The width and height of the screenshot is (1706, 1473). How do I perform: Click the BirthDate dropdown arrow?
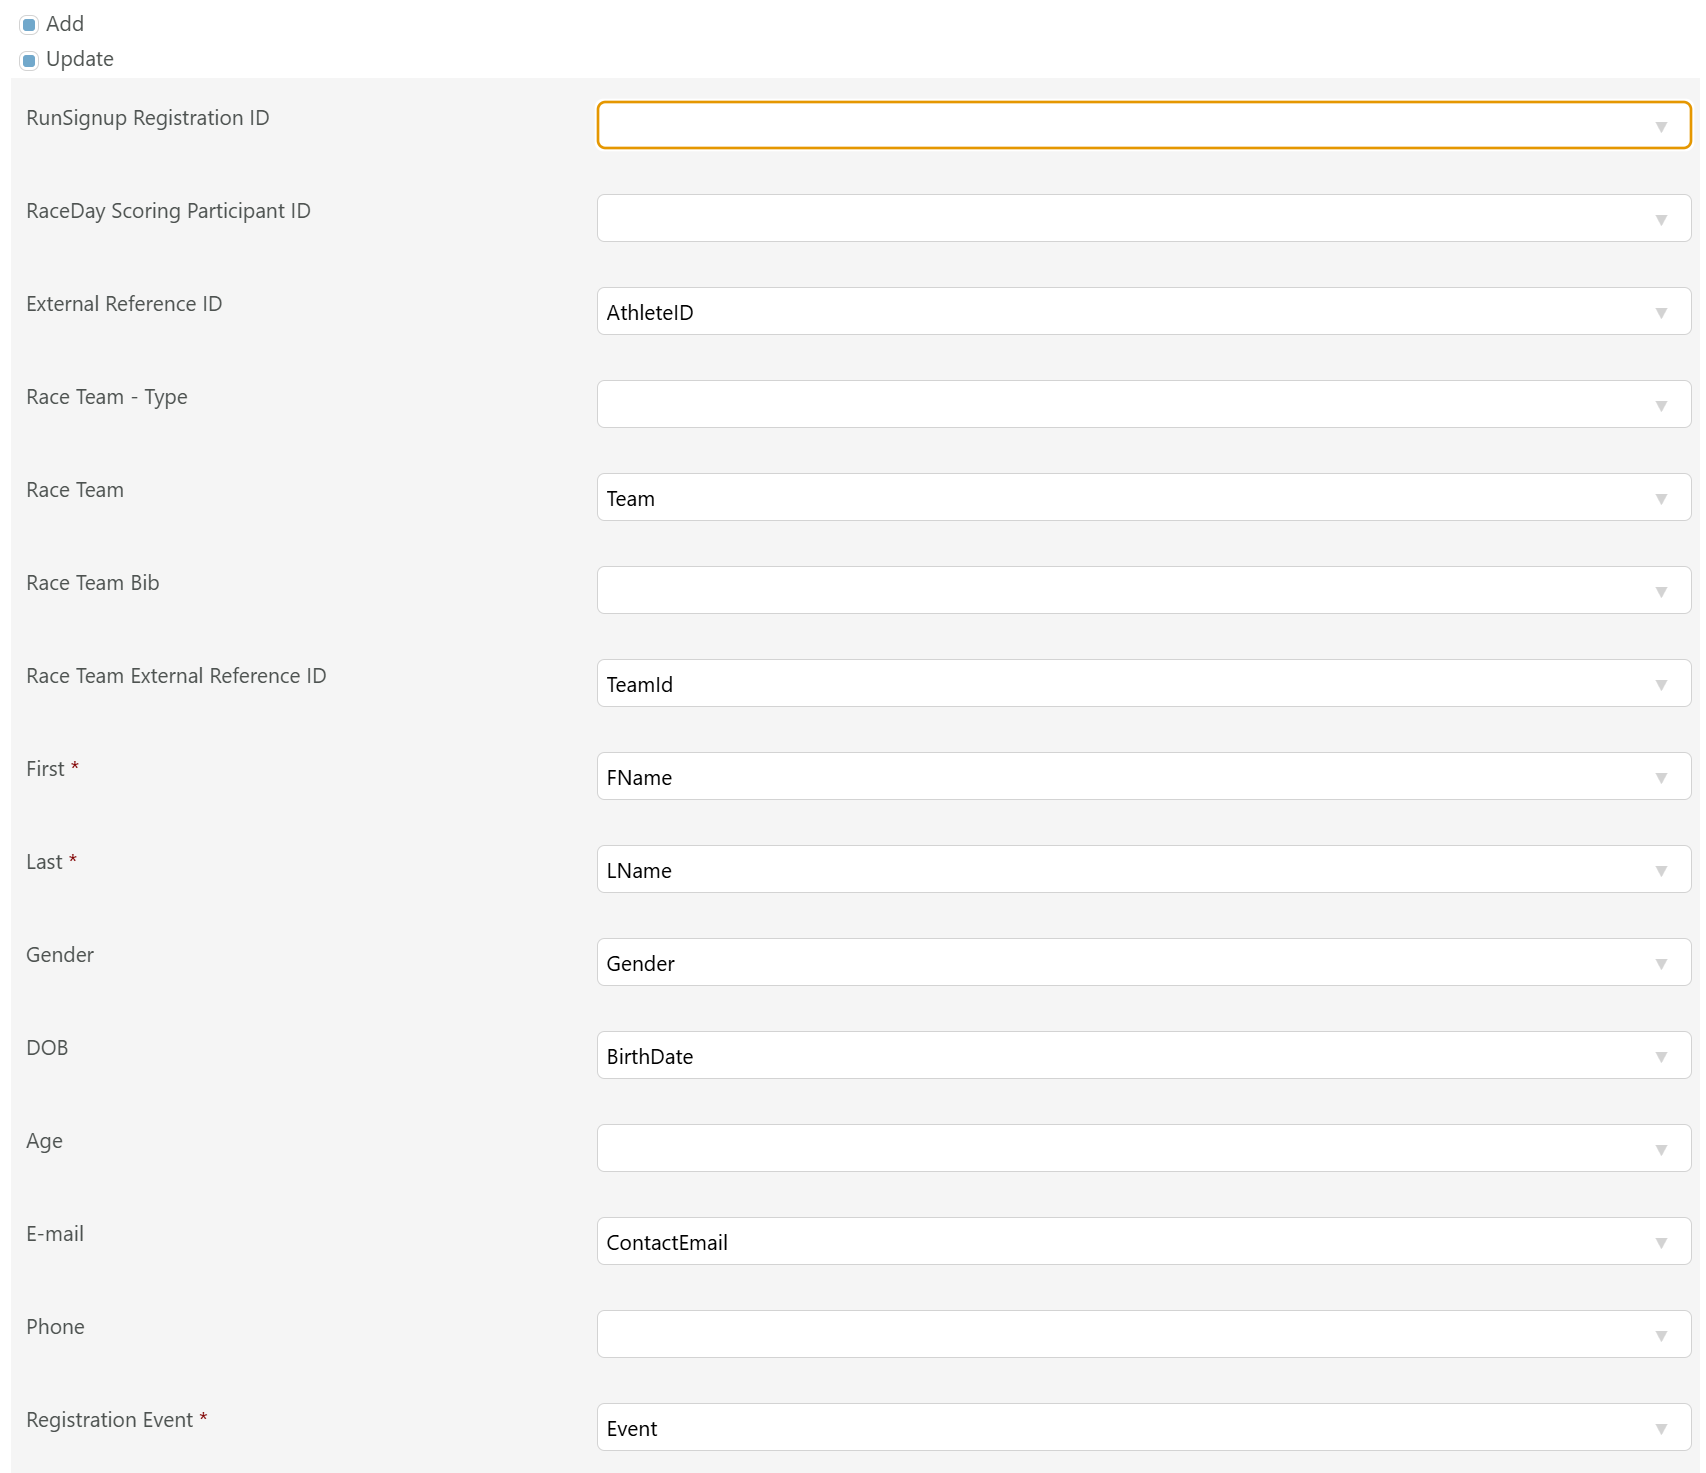coord(1660,1057)
